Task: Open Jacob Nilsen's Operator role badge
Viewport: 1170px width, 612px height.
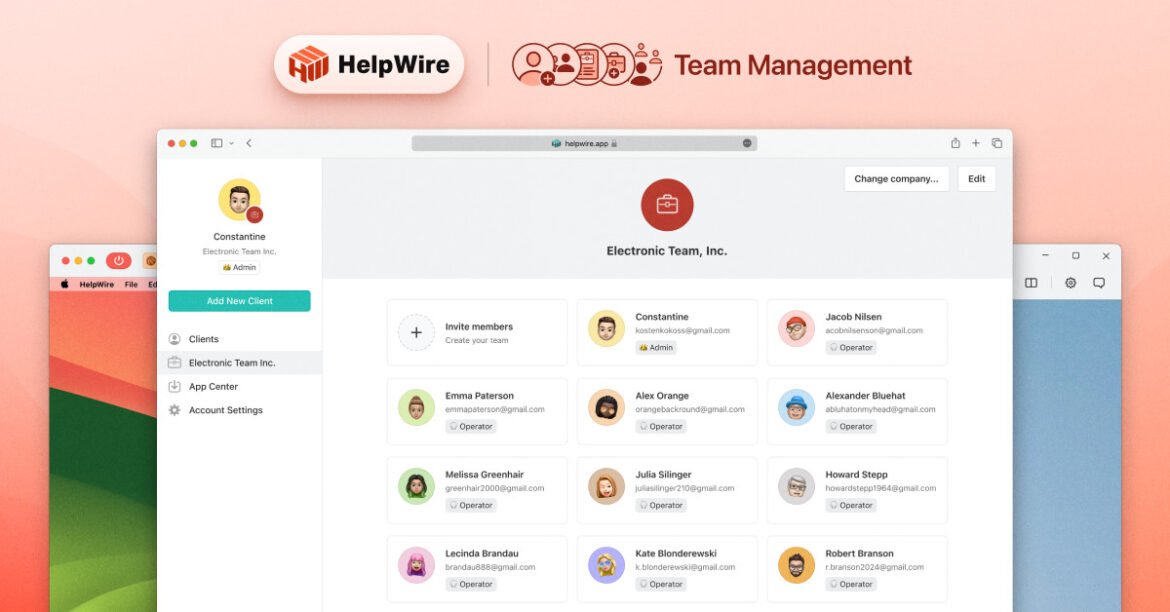Action: coord(851,348)
